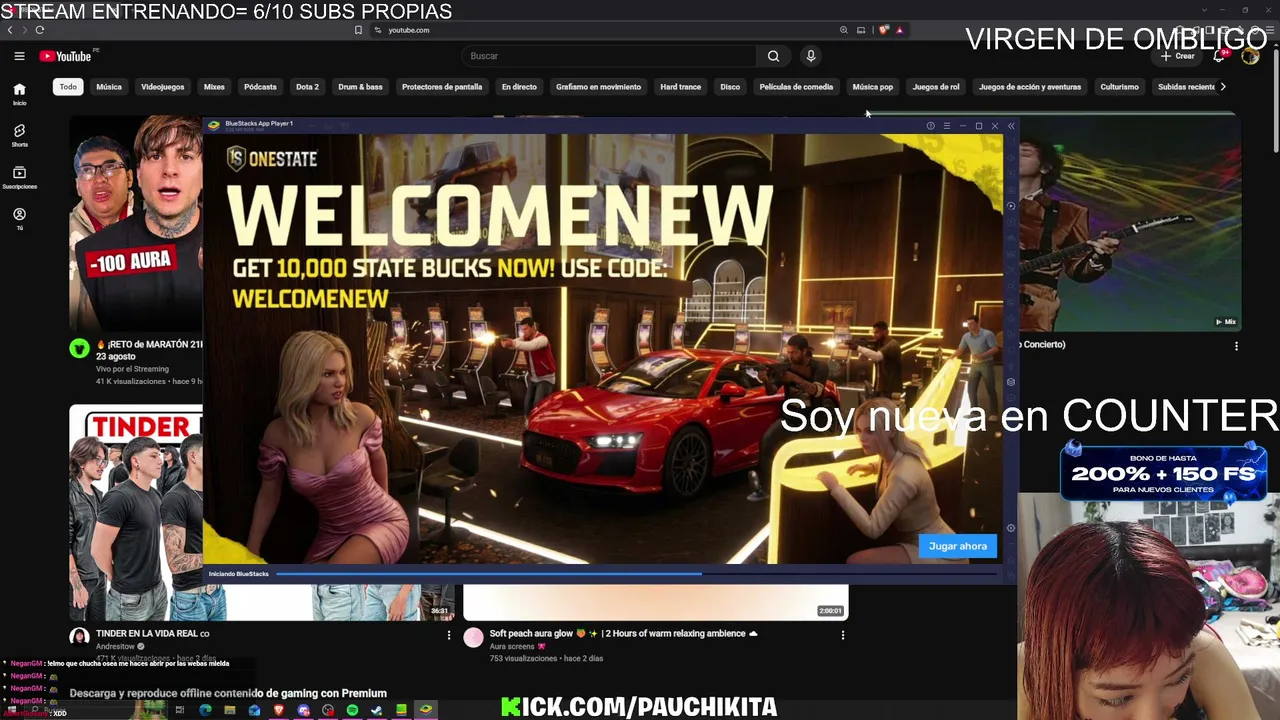Select the Todo filter chip
This screenshot has height=720, width=1280.
click(68, 87)
